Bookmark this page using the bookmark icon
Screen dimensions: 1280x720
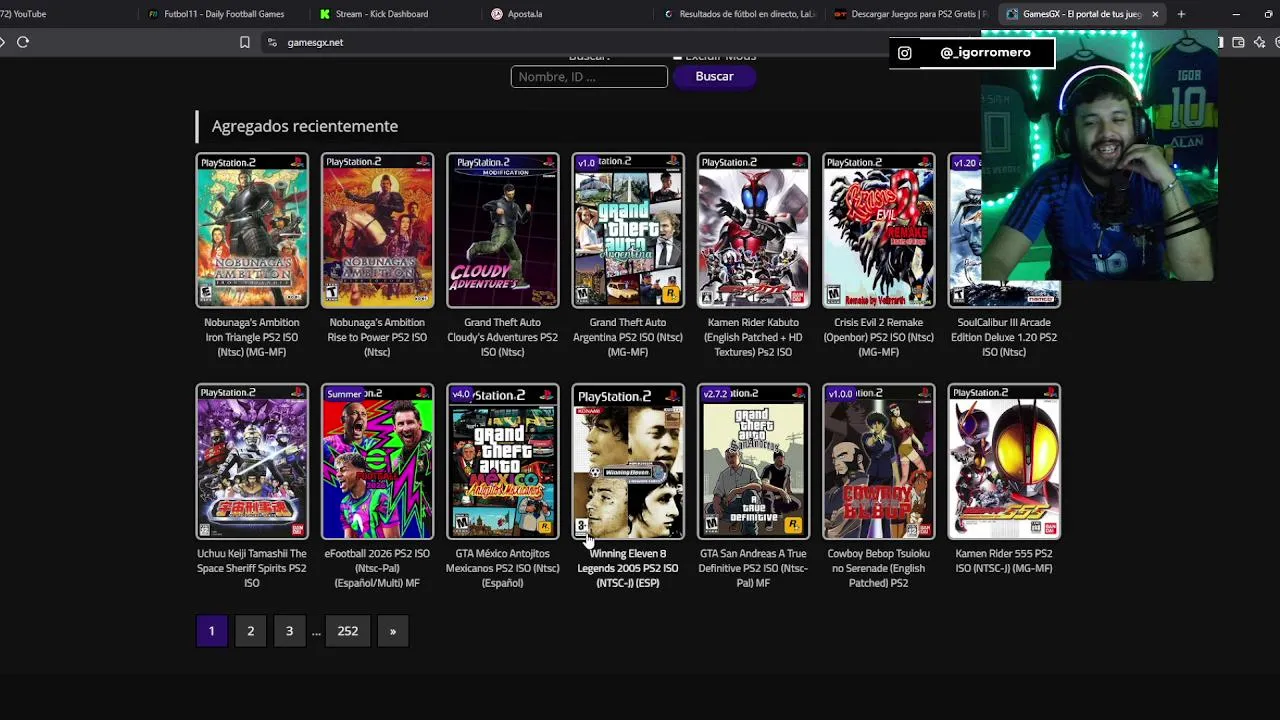pyautogui.click(x=244, y=42)
